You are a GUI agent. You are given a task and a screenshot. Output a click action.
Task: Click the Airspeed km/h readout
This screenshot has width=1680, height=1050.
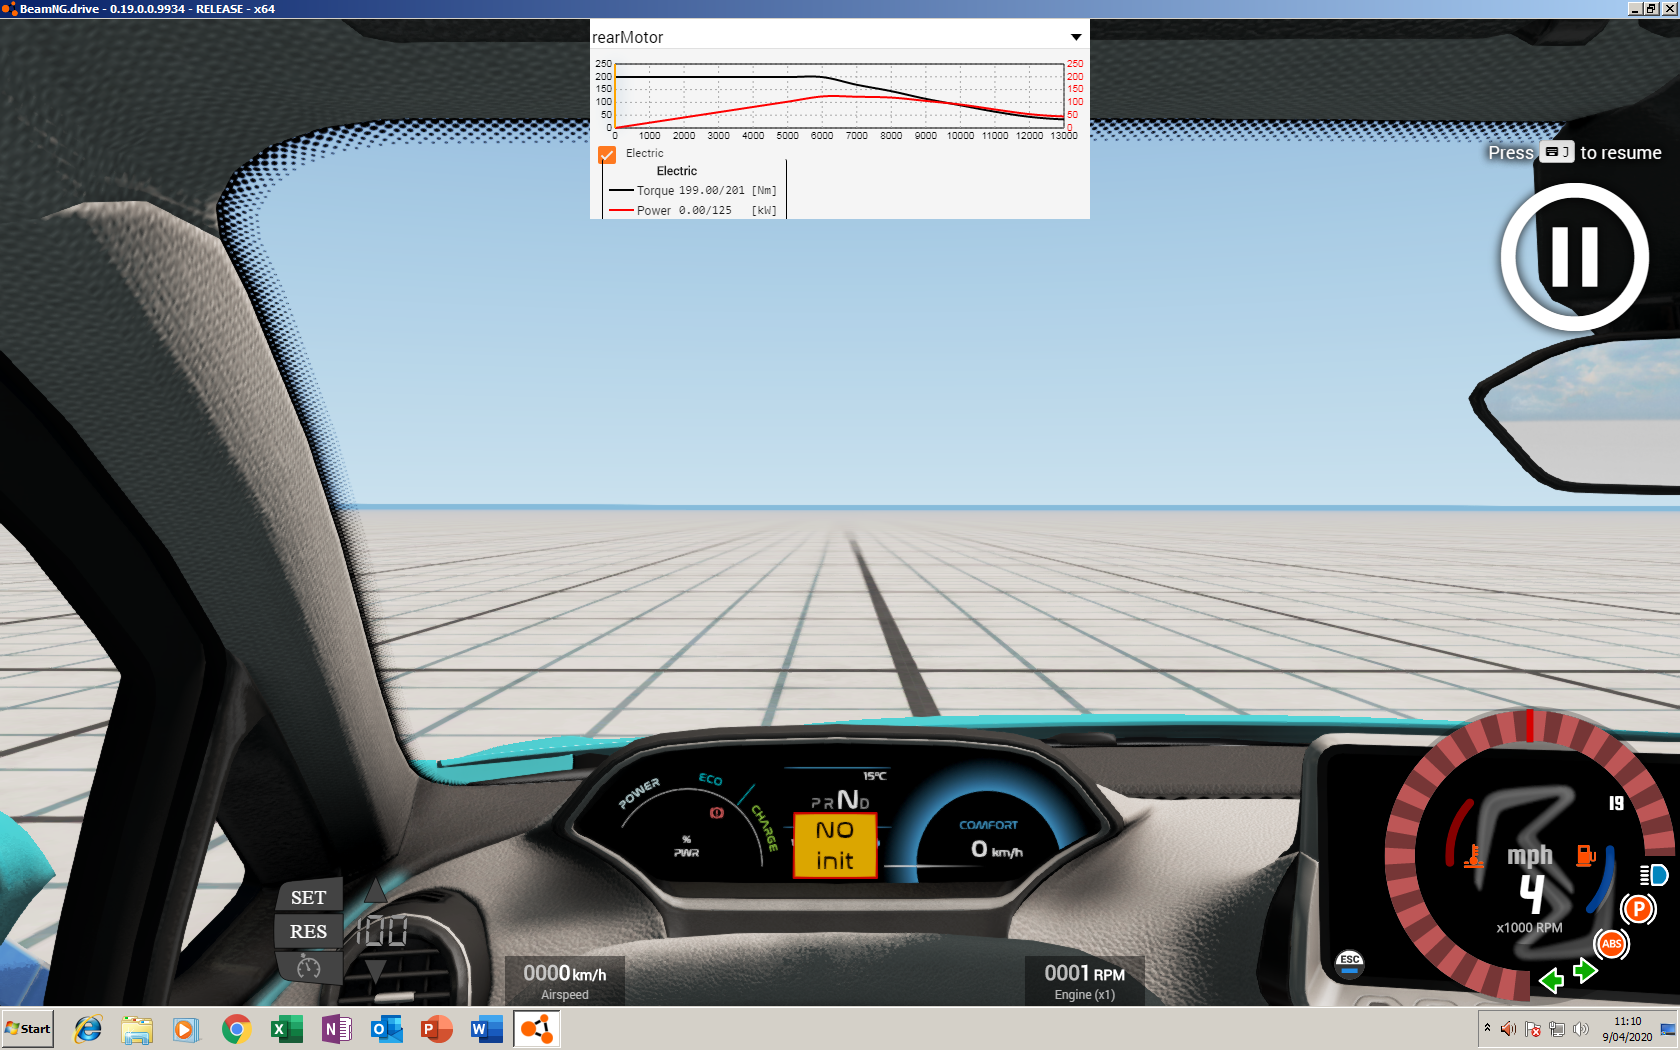(x=565, y=981)
